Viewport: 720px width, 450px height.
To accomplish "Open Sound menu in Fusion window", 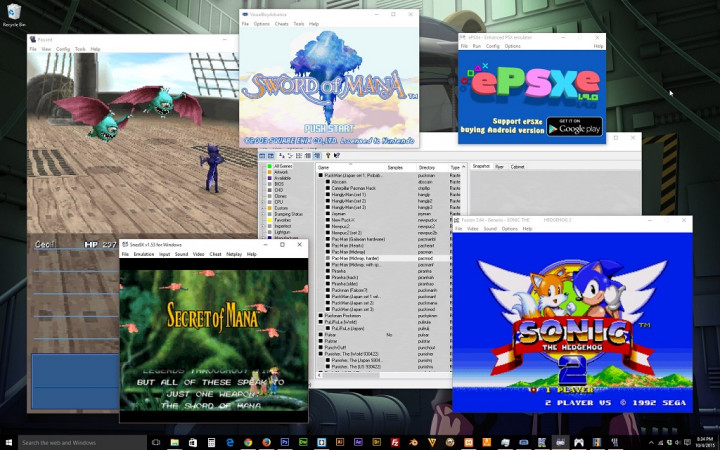I will tap(490, 228).
